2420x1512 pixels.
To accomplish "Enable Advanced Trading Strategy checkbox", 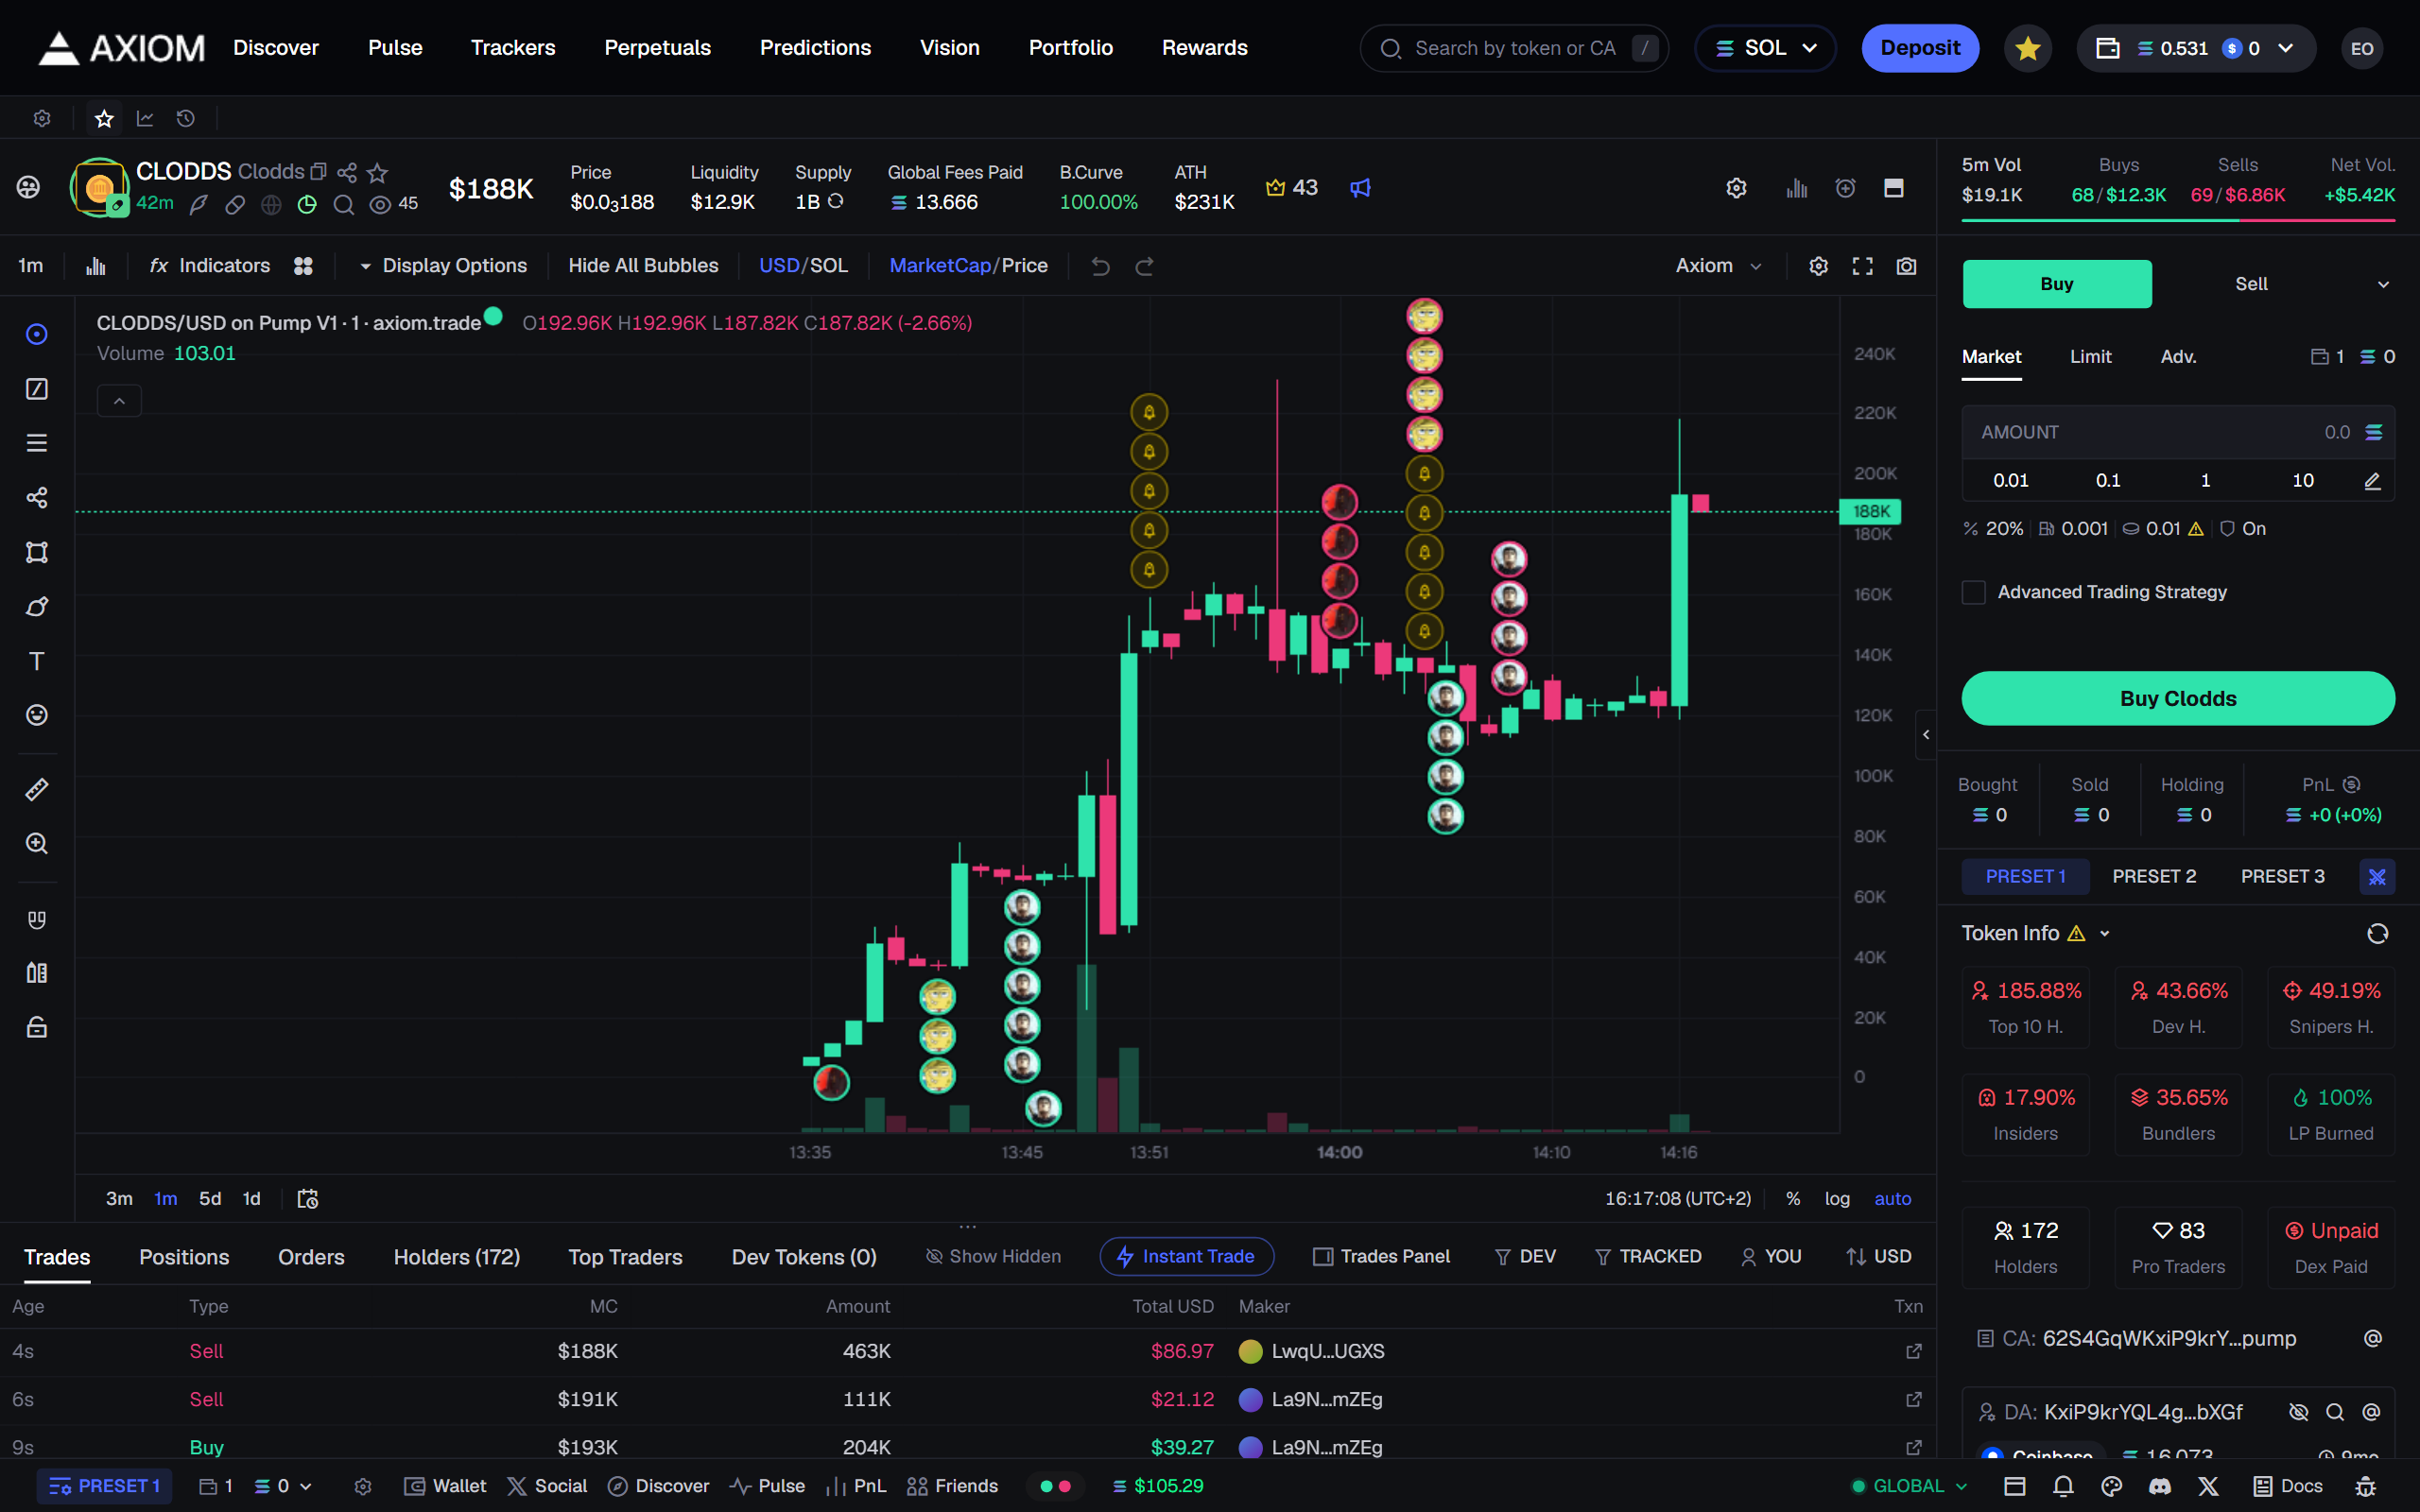I will (x=1973, y=592).
